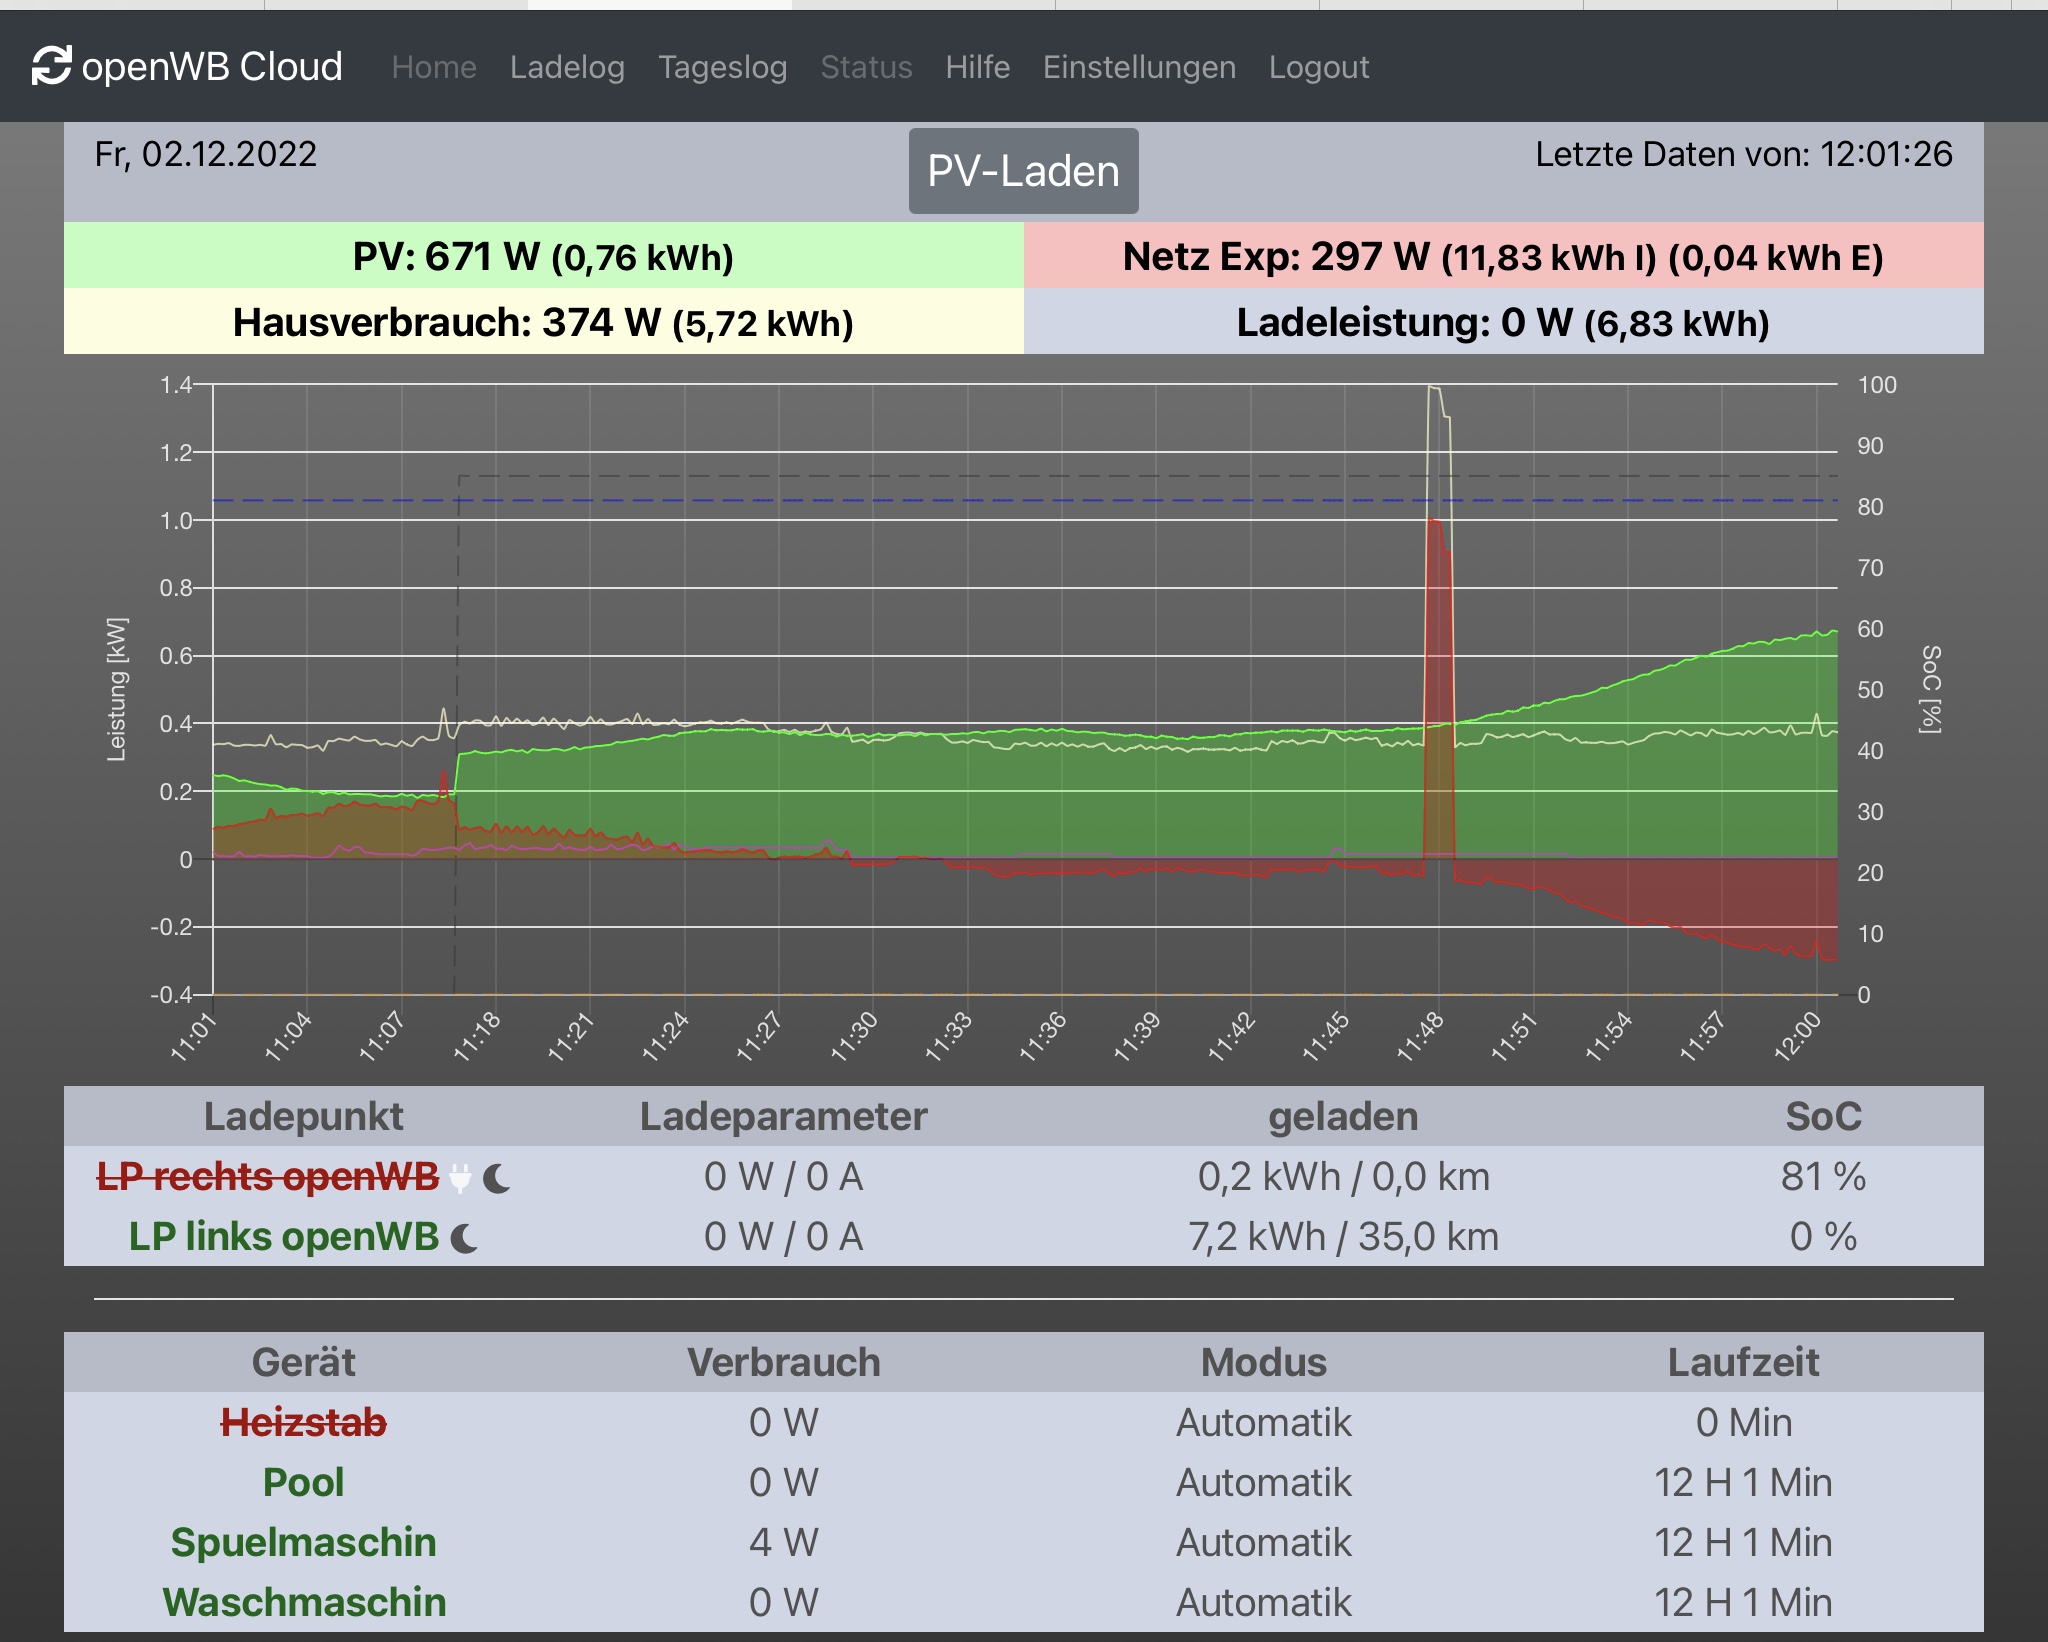The image size is (2048, 1642).
Task: Click the plug icon beside LP rechts openWB
Action: coord(460,1178)
